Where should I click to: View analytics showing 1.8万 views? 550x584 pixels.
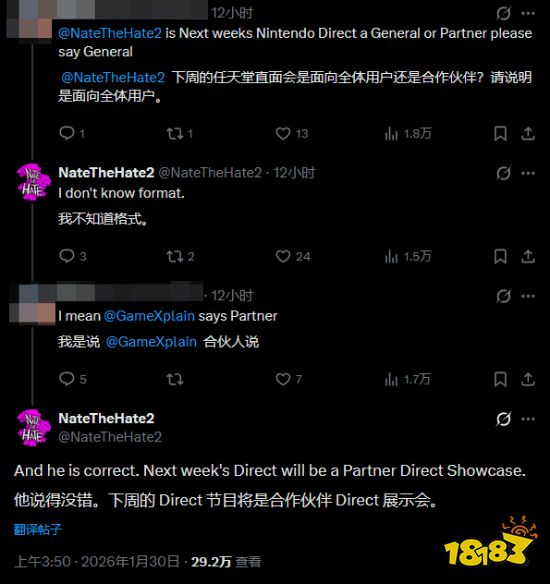408,134
